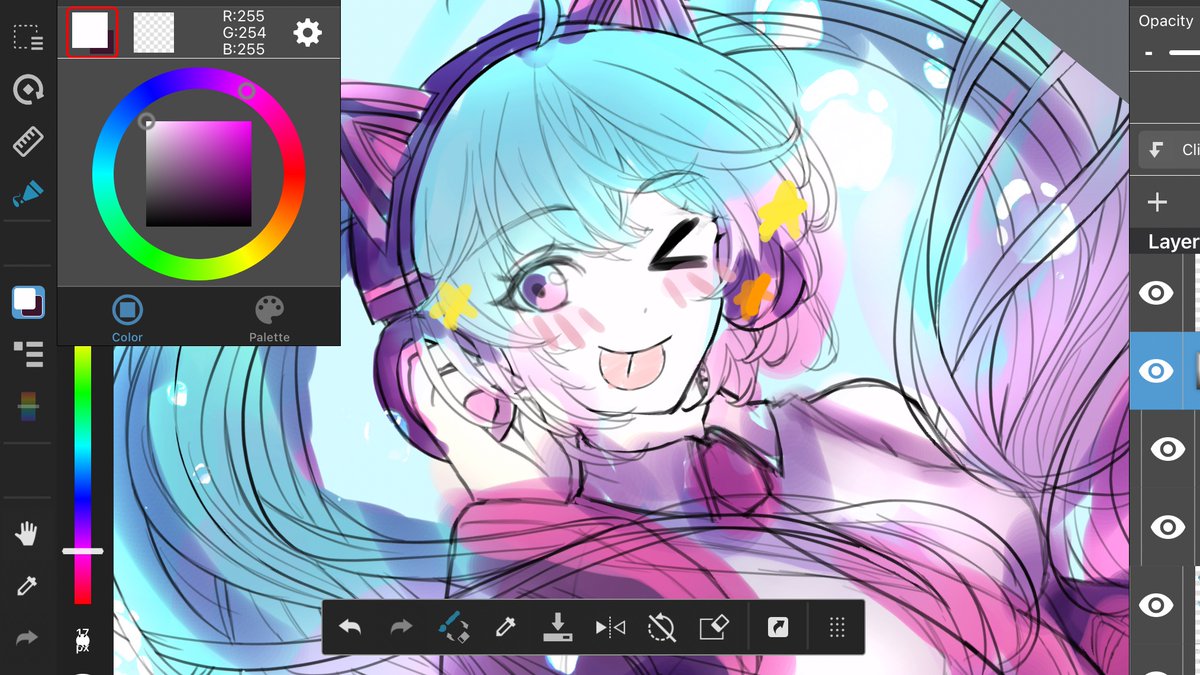This screenshot has height=675, width=1200.
Task: Open the external share arrow icon
Action: click(x=777, y=627)
